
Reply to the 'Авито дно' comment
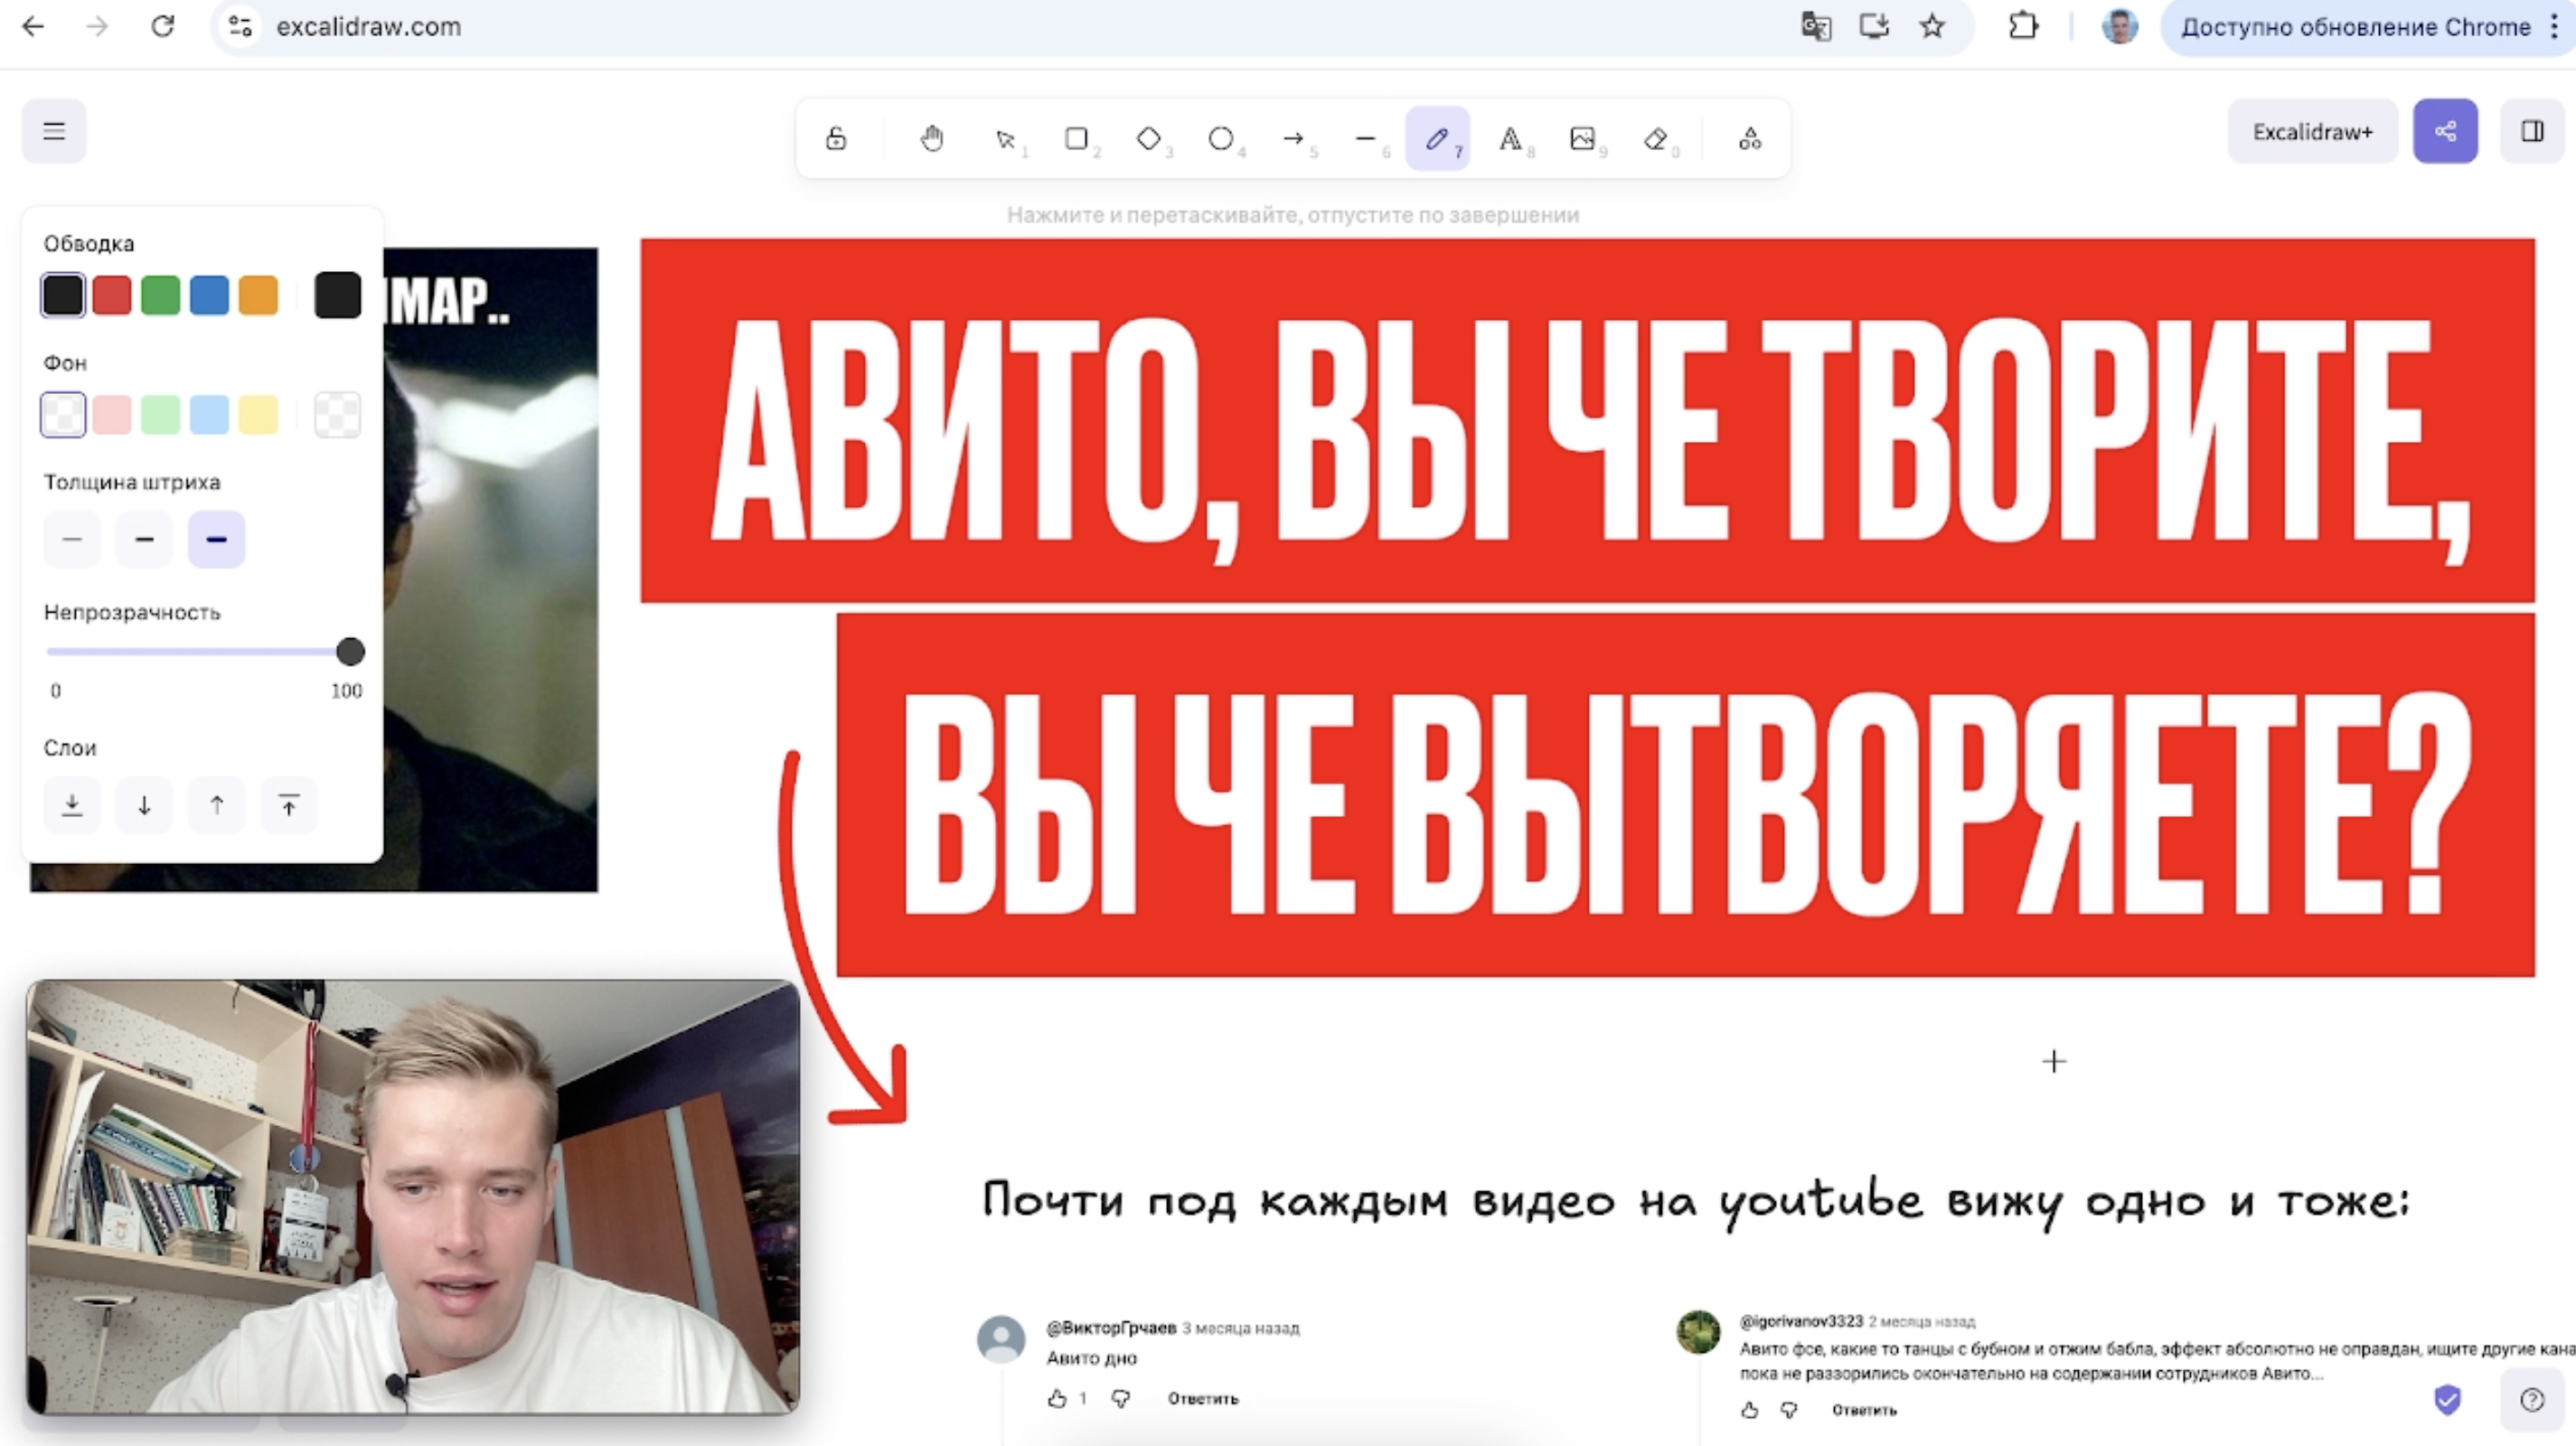(x=1203, y=1399)
